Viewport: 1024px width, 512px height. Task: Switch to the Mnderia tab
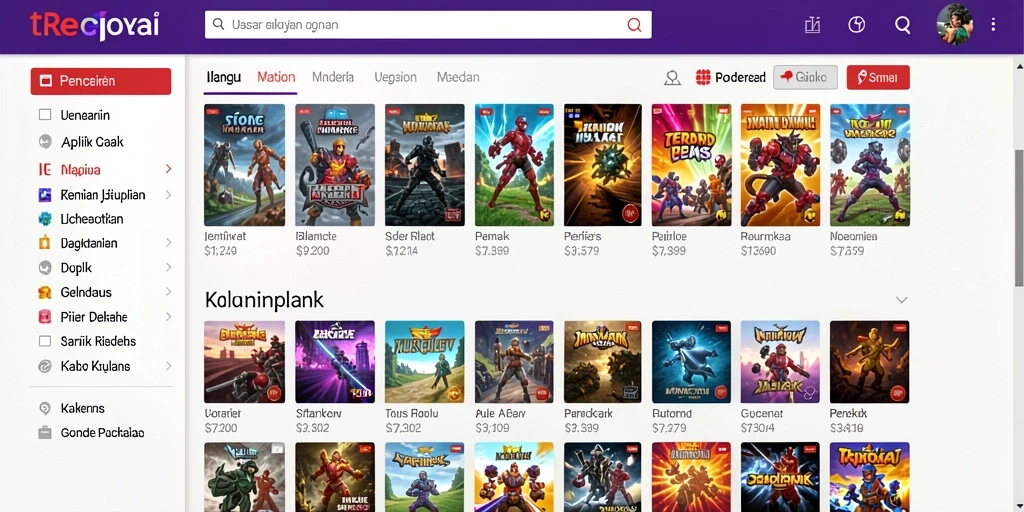coord(333,77)
